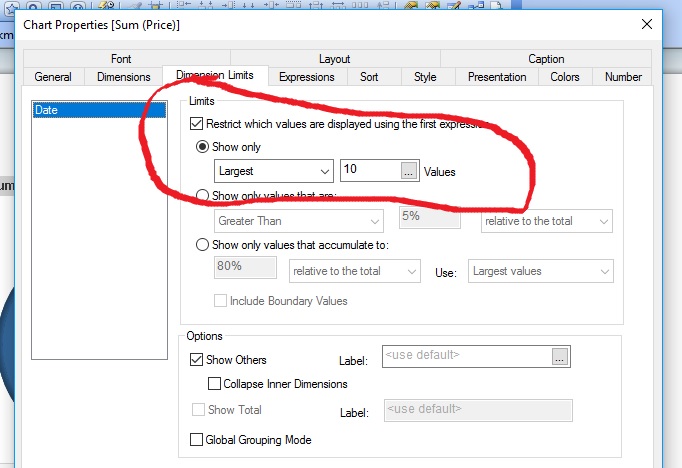Open the Style tab
This screenshot has height=468, width=682.
coord(425,77)
